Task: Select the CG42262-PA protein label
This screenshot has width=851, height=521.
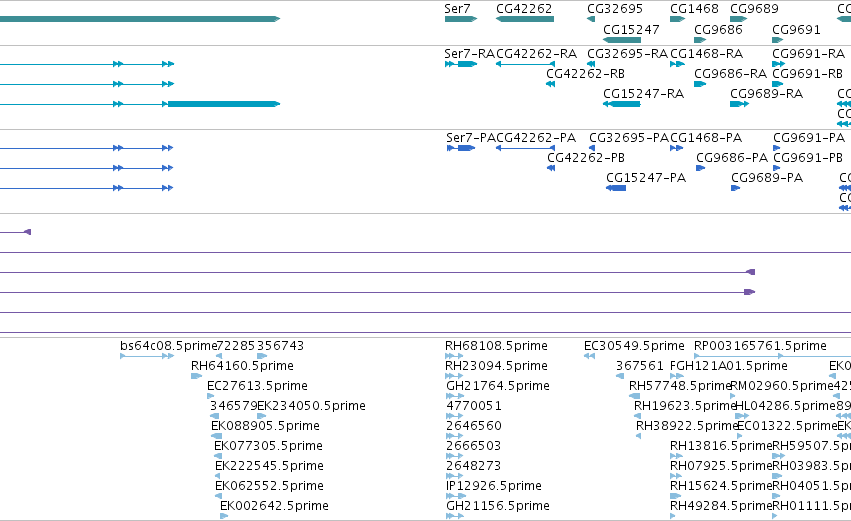Action: tap(536, 138)
